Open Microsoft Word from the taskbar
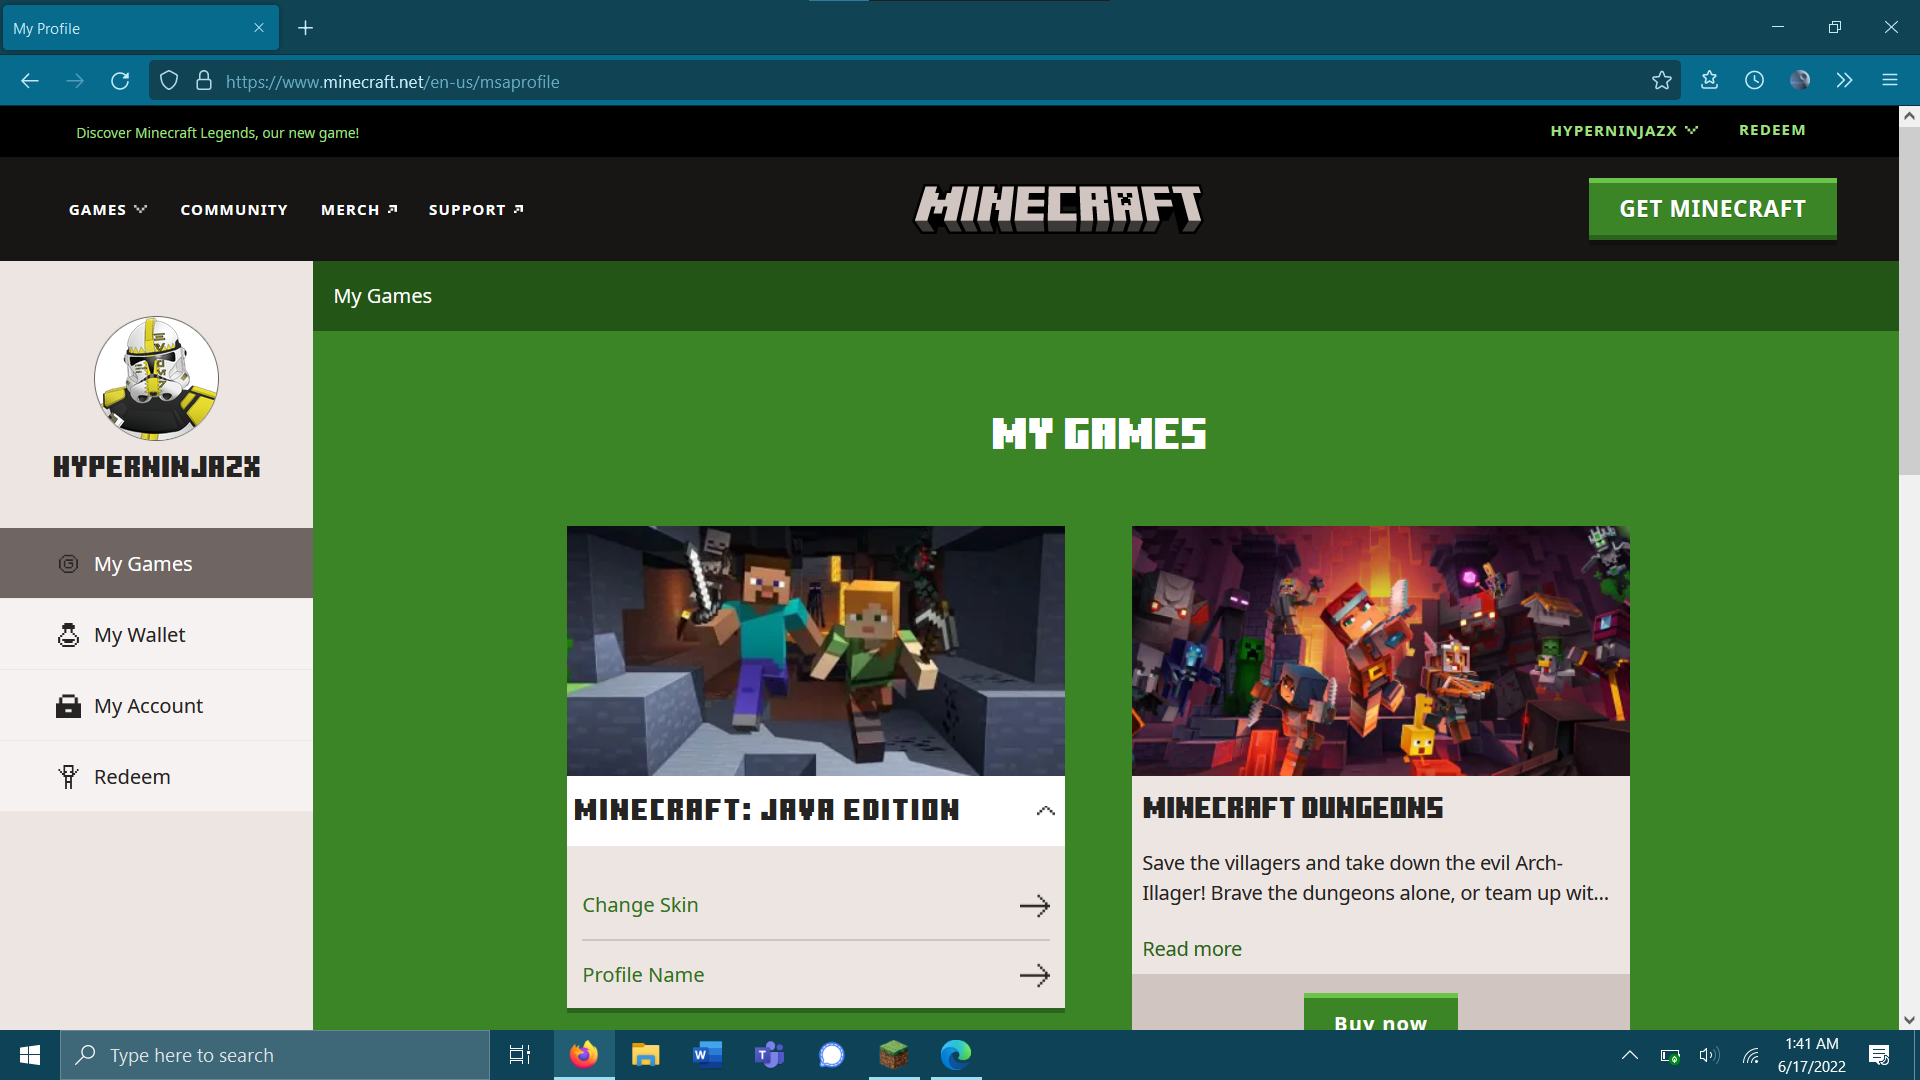This screenshot has width=1920, height=1080. (x=707, y=1055)
